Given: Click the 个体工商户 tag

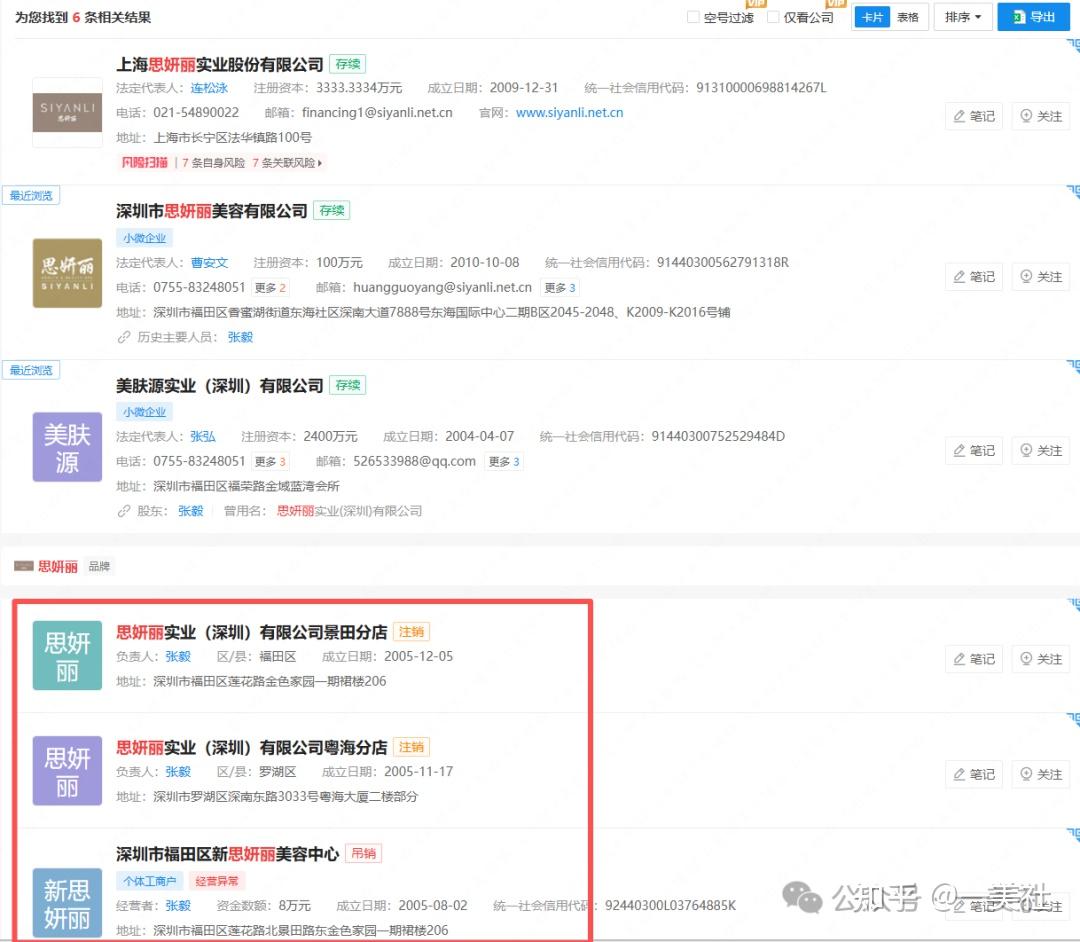Looking at the screenshot, I should click(149, 881).
